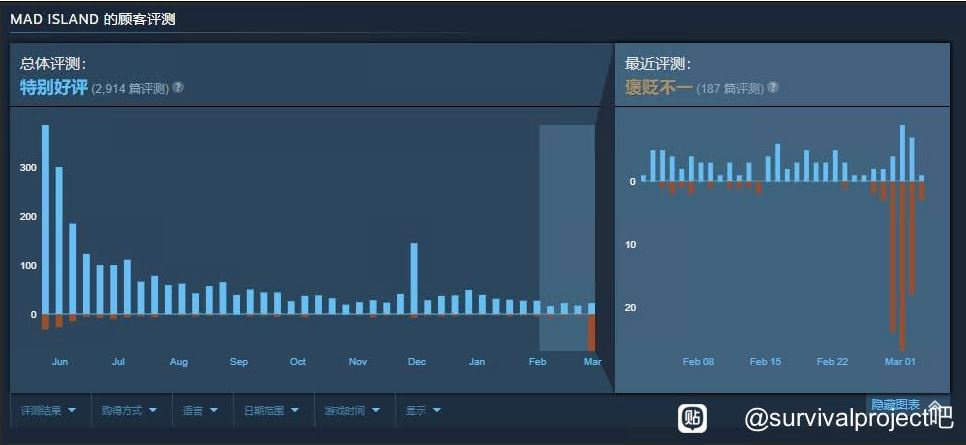Click the 总体评测 heading
The image size is (966, 445).
pos(52,63)
